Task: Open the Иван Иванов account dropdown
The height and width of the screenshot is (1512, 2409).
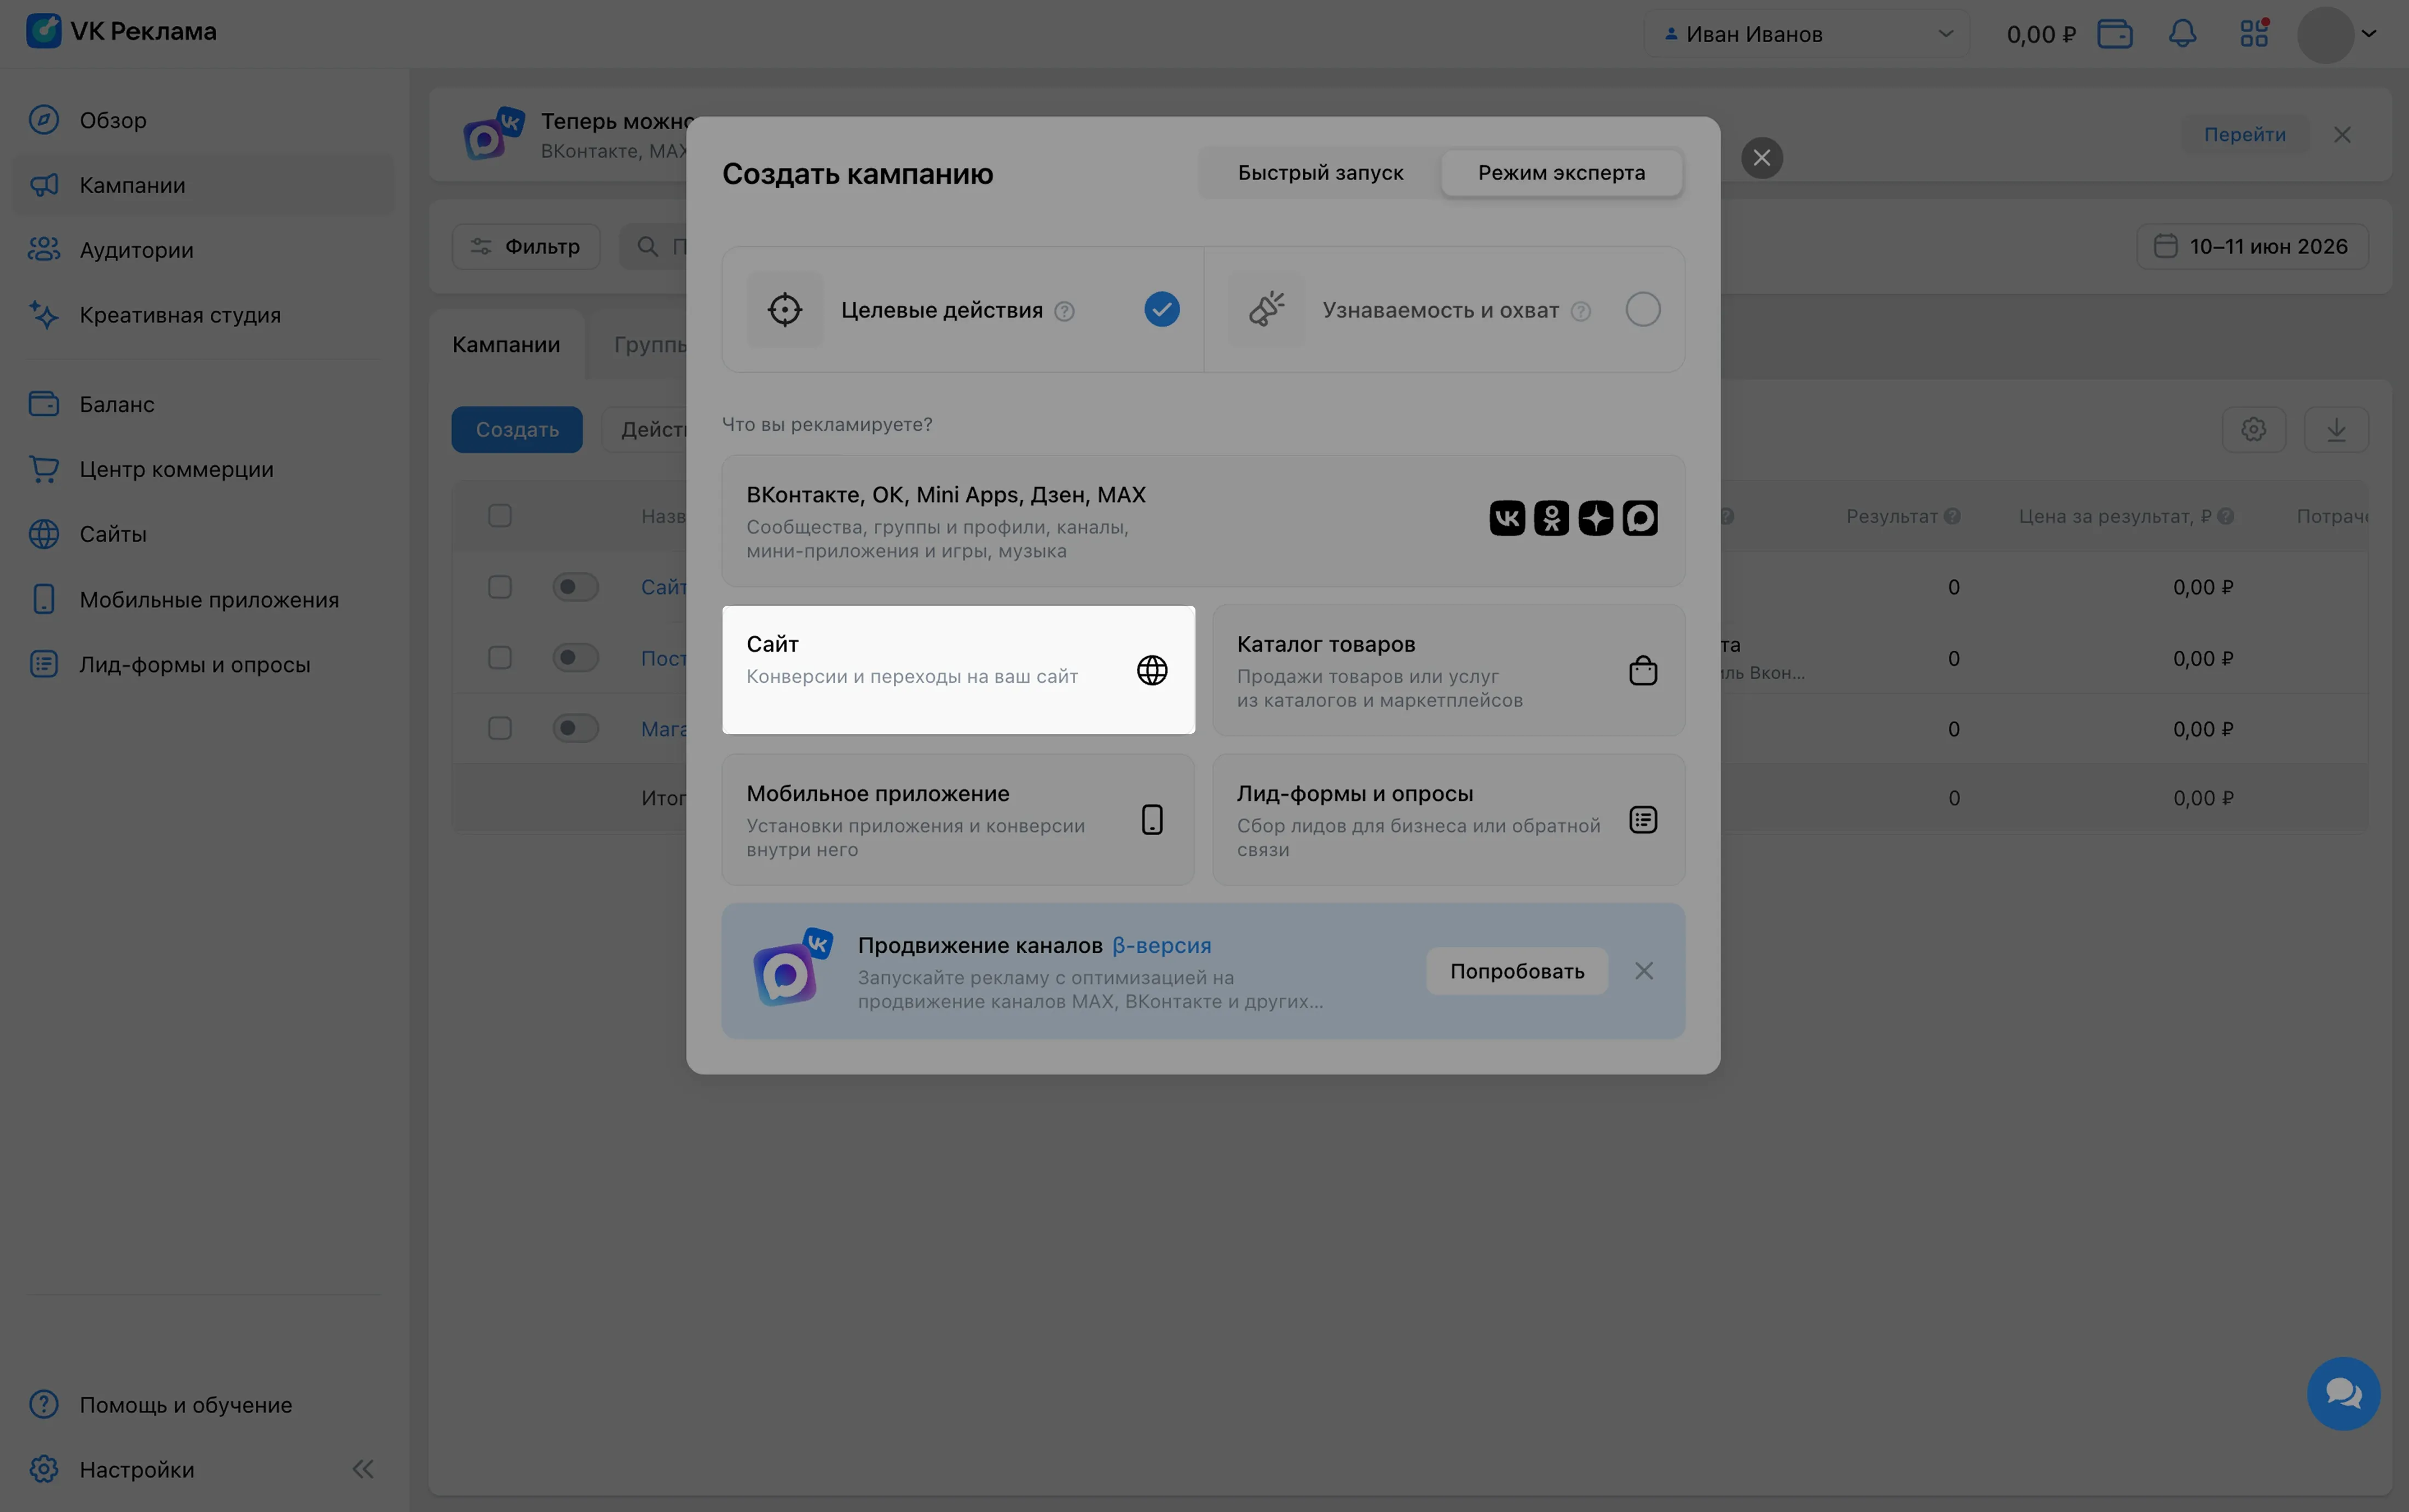Action: (1807, 34)
